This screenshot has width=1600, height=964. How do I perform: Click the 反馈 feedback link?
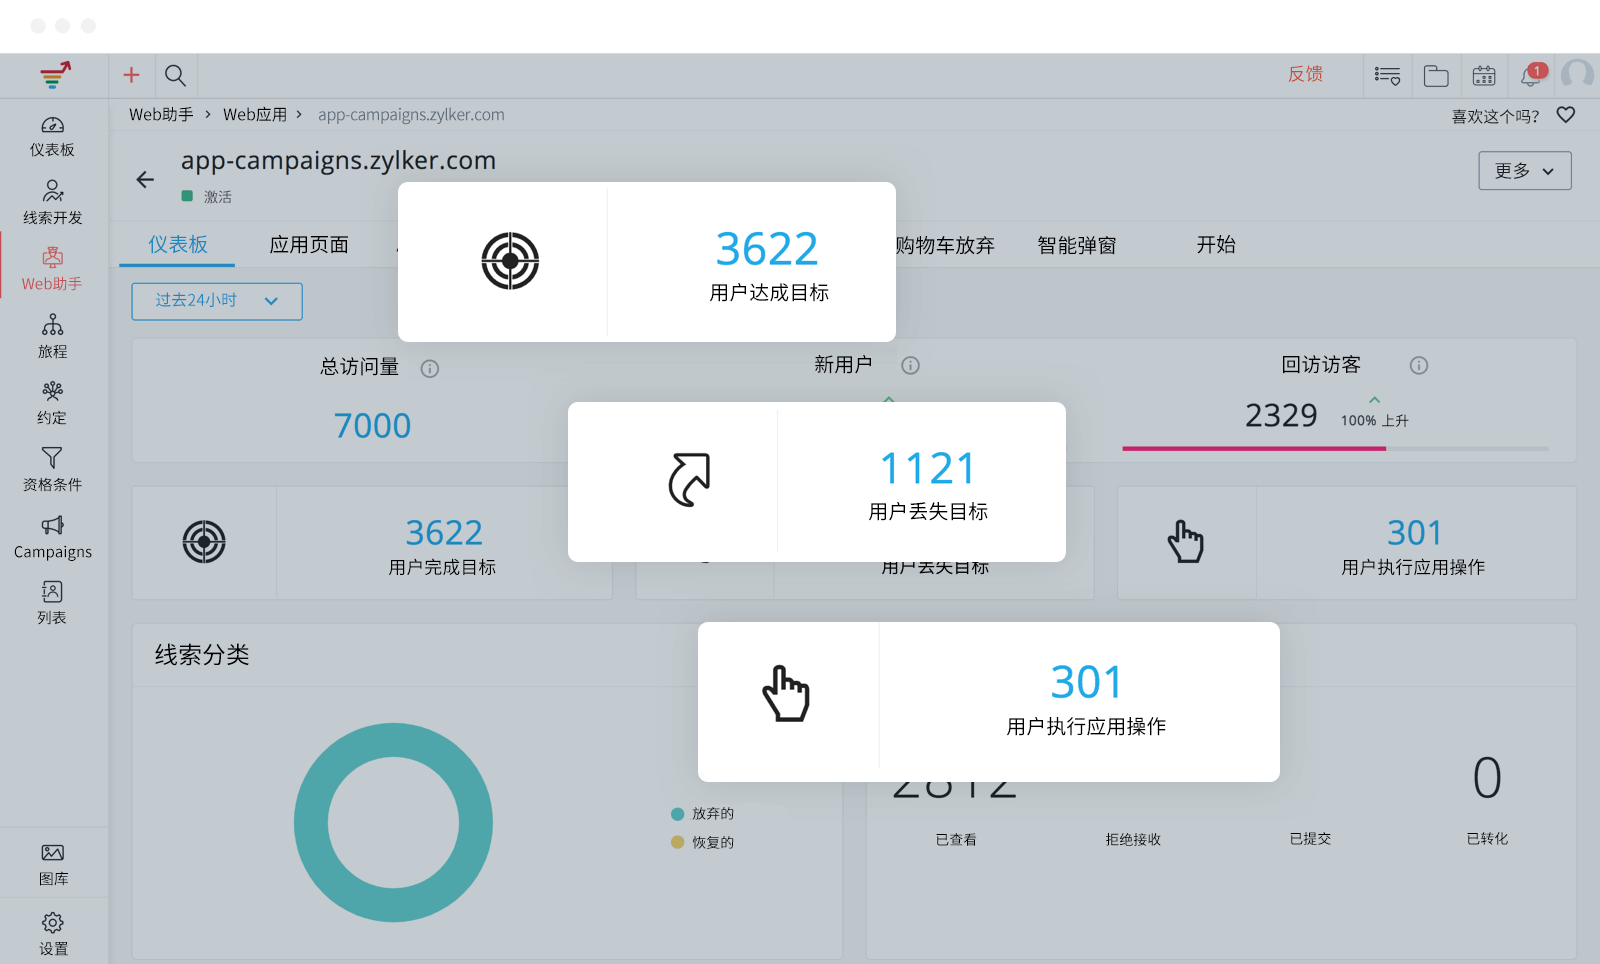click(x=1306, y=75)
